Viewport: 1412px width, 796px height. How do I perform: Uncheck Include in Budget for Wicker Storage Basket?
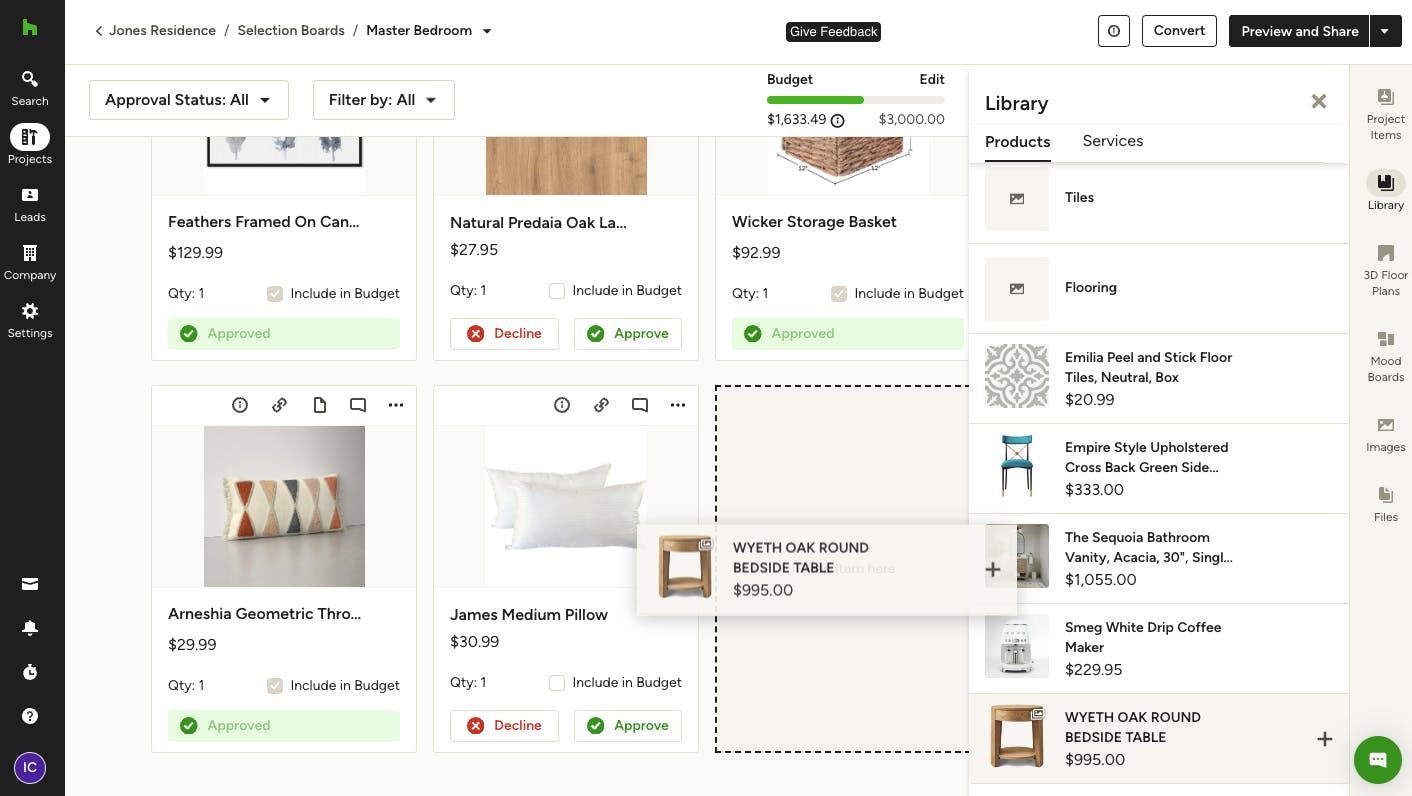tap(839, 294)
